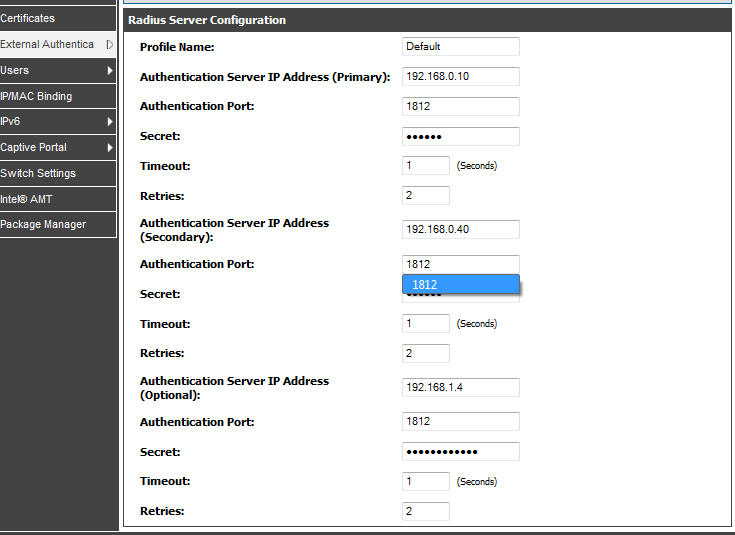Expand the Users submenu

click(x=109, y=70)
